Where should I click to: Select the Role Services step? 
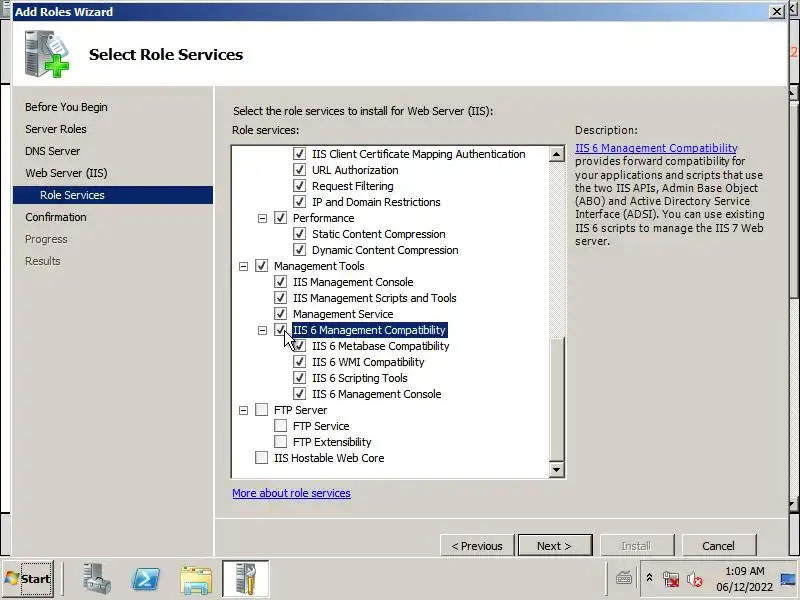pyautogui.click(x=113, y=195)
